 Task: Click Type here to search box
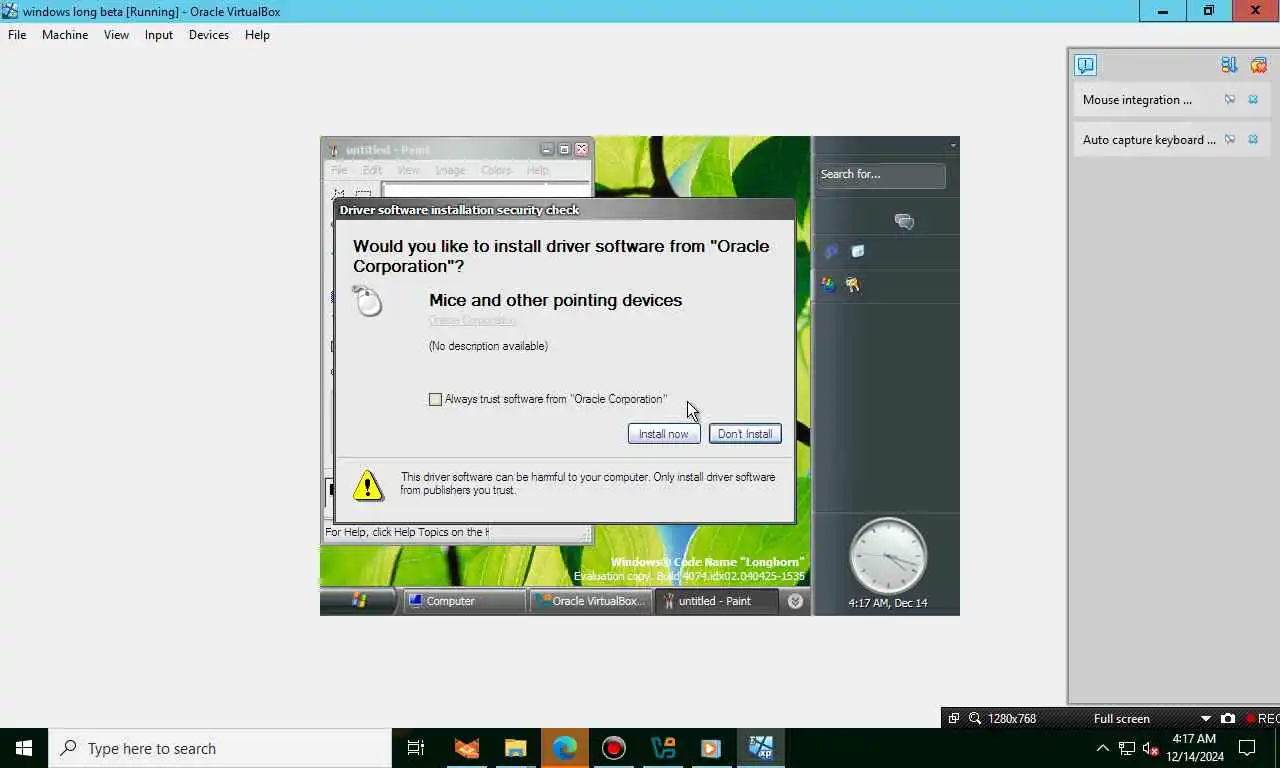[x=220, y=748]
